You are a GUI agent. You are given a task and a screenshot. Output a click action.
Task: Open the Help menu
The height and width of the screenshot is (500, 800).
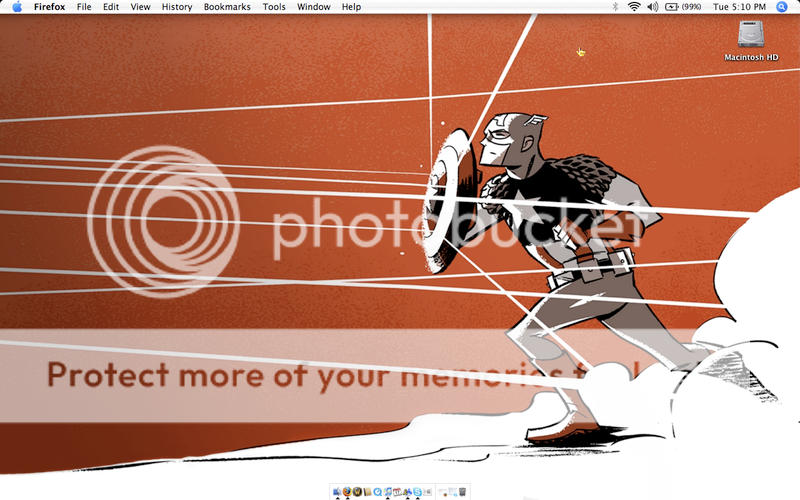(351, 7)
